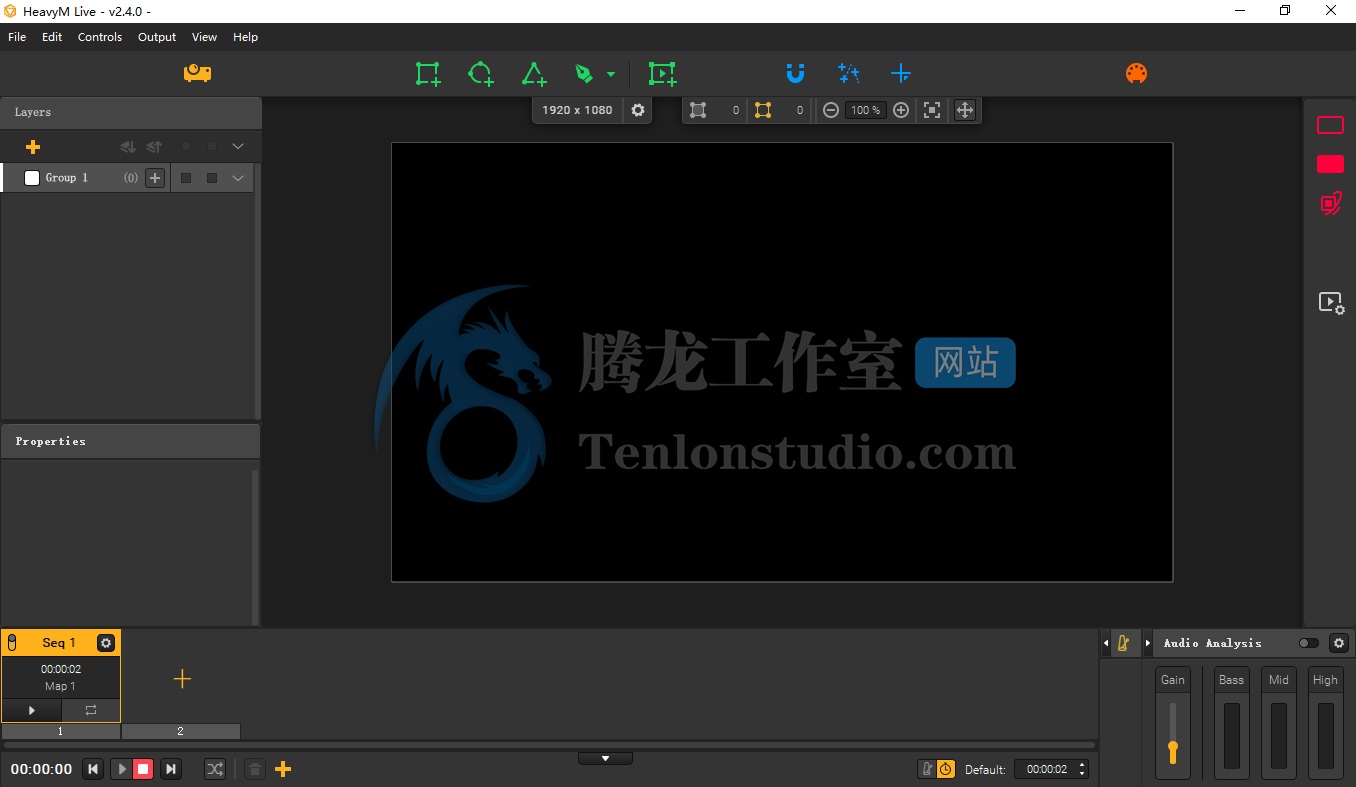Toggle the blue magnet snapping icon
The width and height of the screenshot is (1356, 787).
[795, 73]
